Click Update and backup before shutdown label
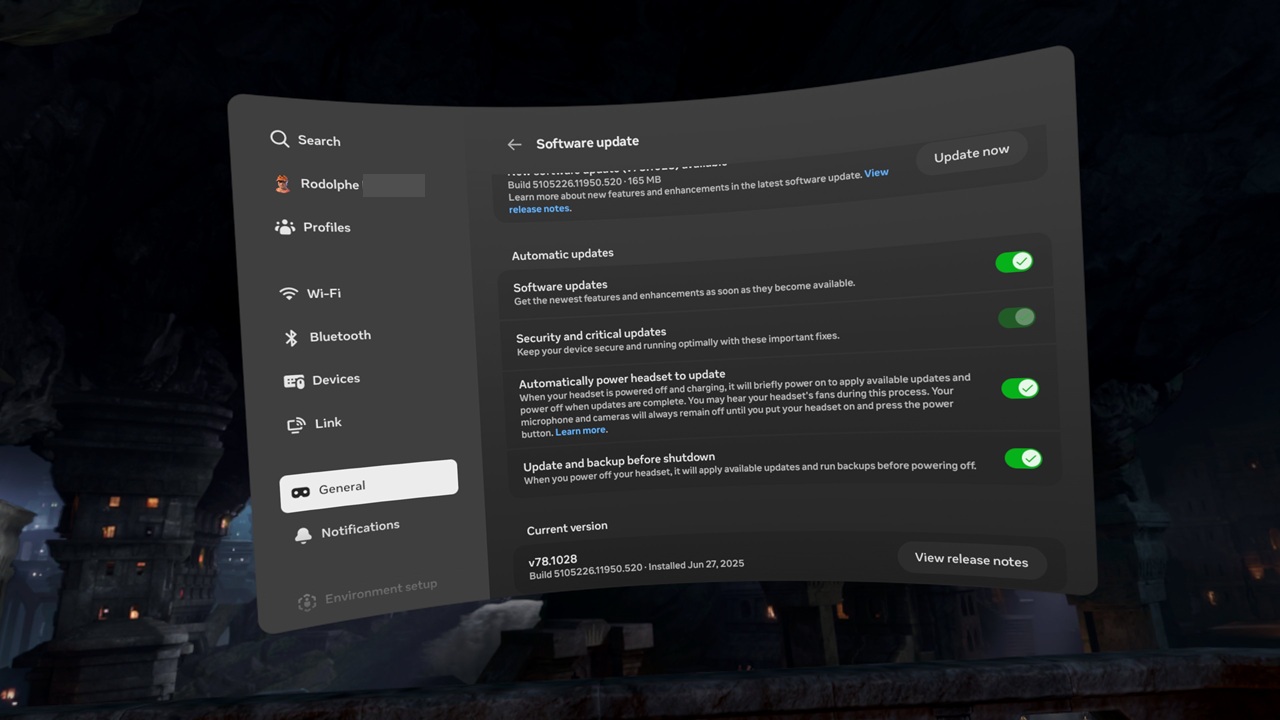Screen dimensions: 1280x720 (619, 462)
